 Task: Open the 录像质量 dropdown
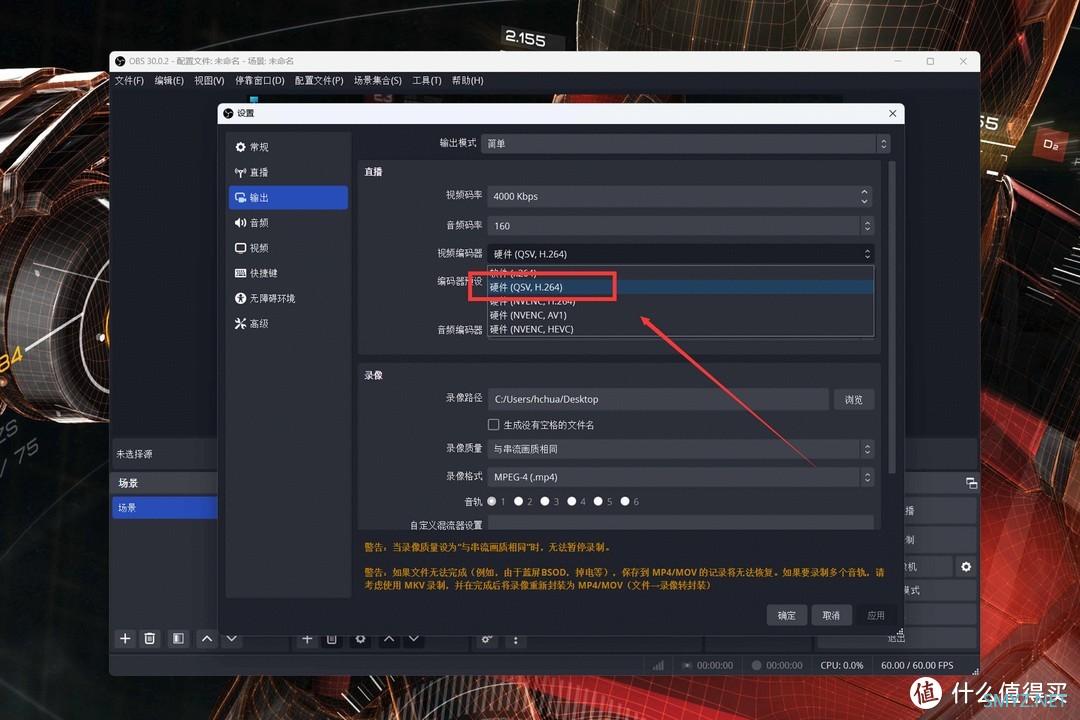tap(681, 449)
